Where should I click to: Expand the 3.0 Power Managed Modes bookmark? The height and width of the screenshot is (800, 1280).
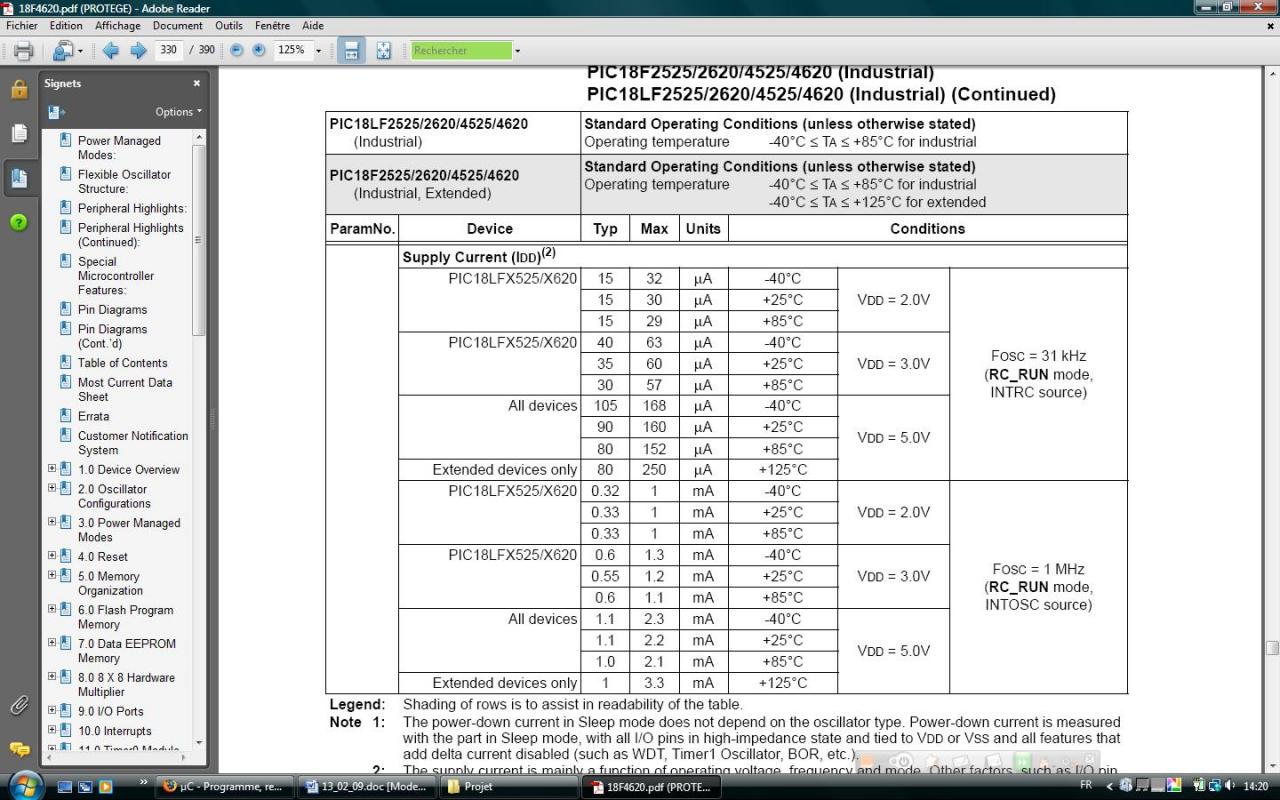point(52,522)
